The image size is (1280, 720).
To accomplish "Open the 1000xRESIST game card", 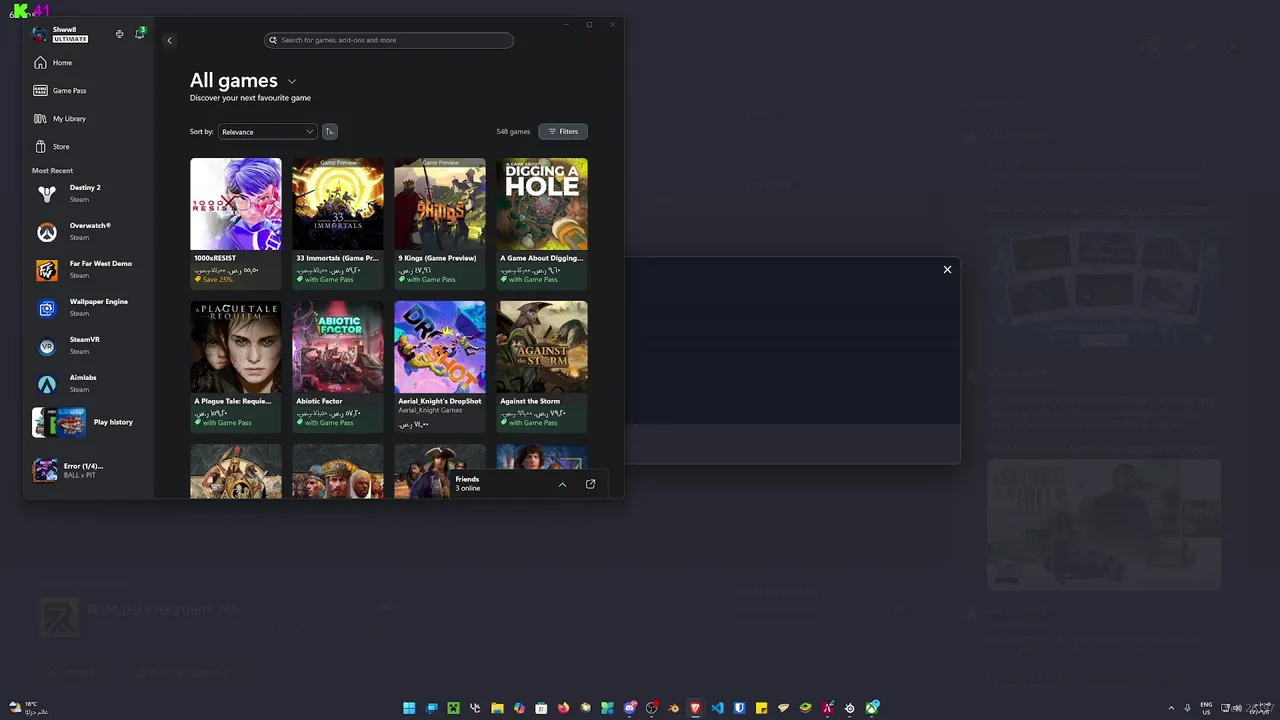I will [236, 222].
